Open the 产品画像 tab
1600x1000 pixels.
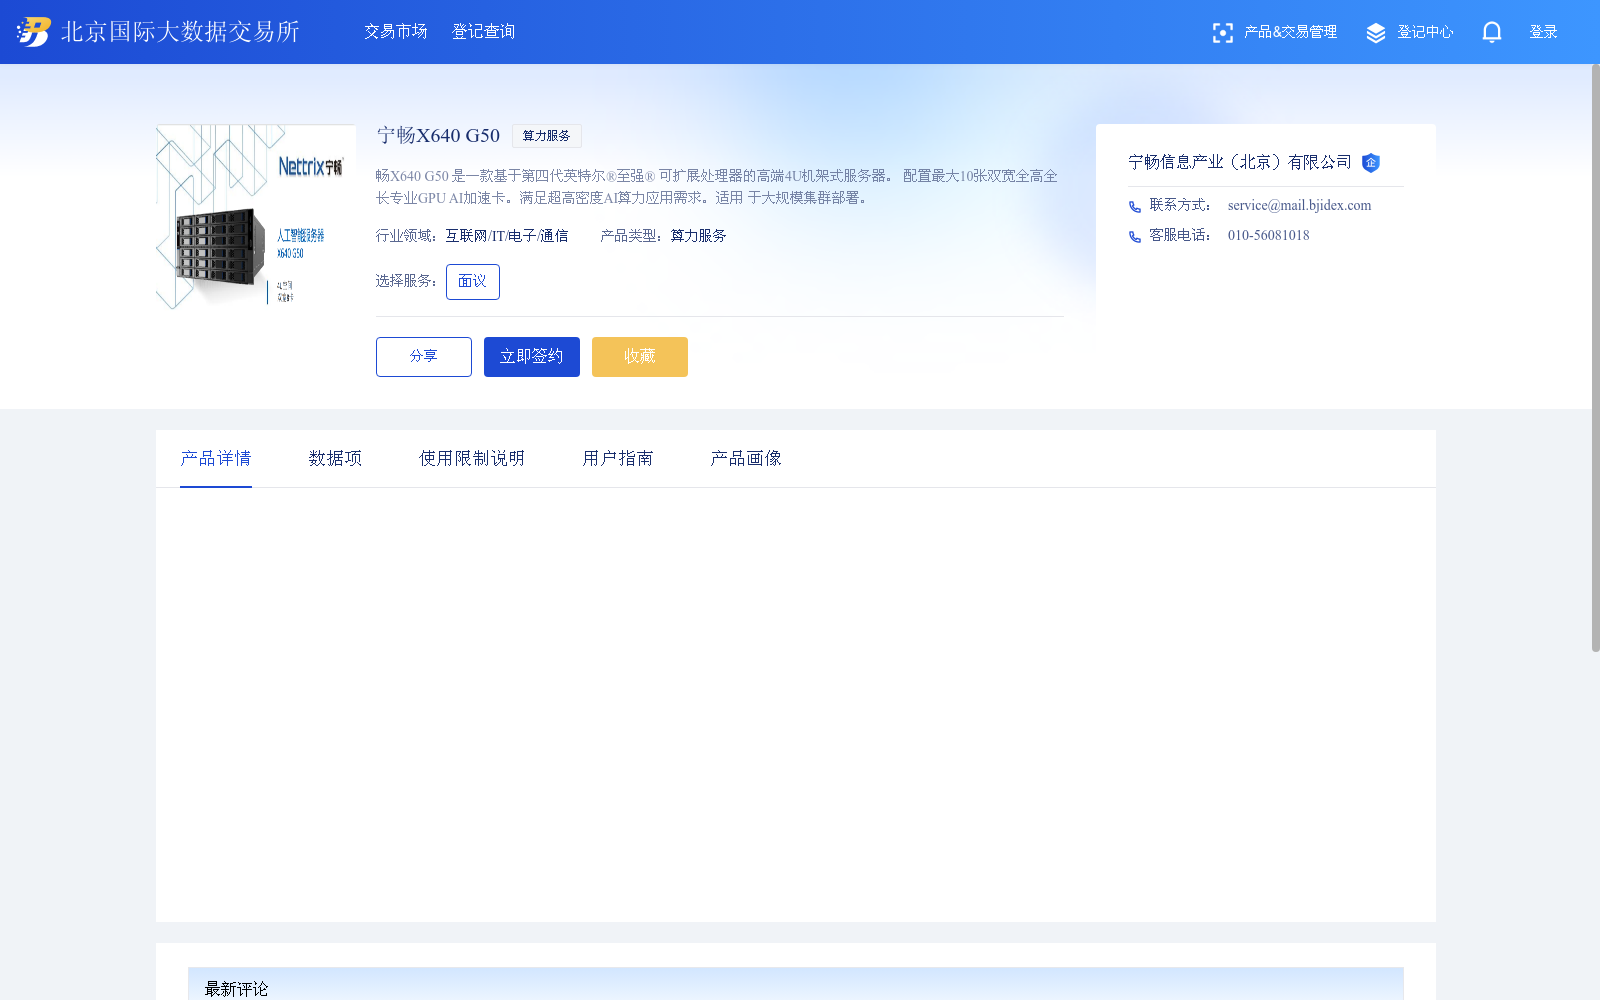746,458
